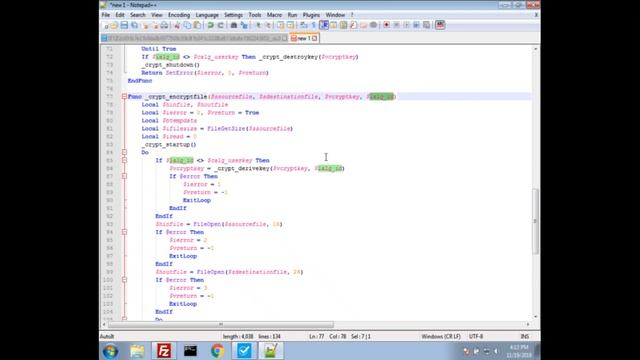Collapse the Do loop fold marker on line 84
640x360 pixels.
click(124, 152)
